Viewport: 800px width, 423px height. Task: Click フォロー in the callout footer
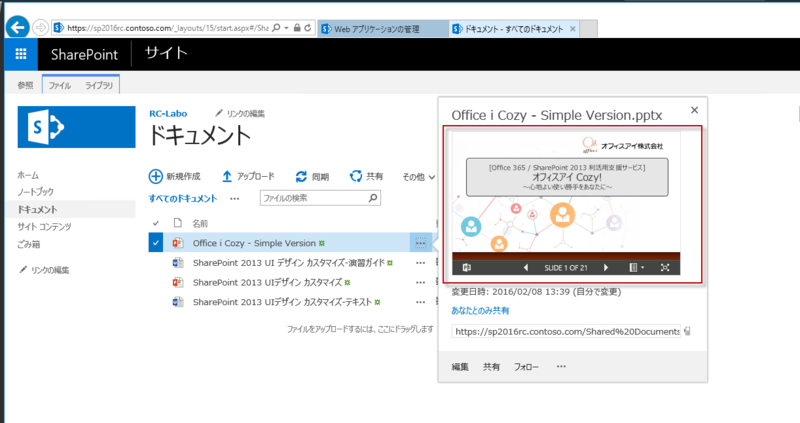pyautogui.click(x=526, y=367)
